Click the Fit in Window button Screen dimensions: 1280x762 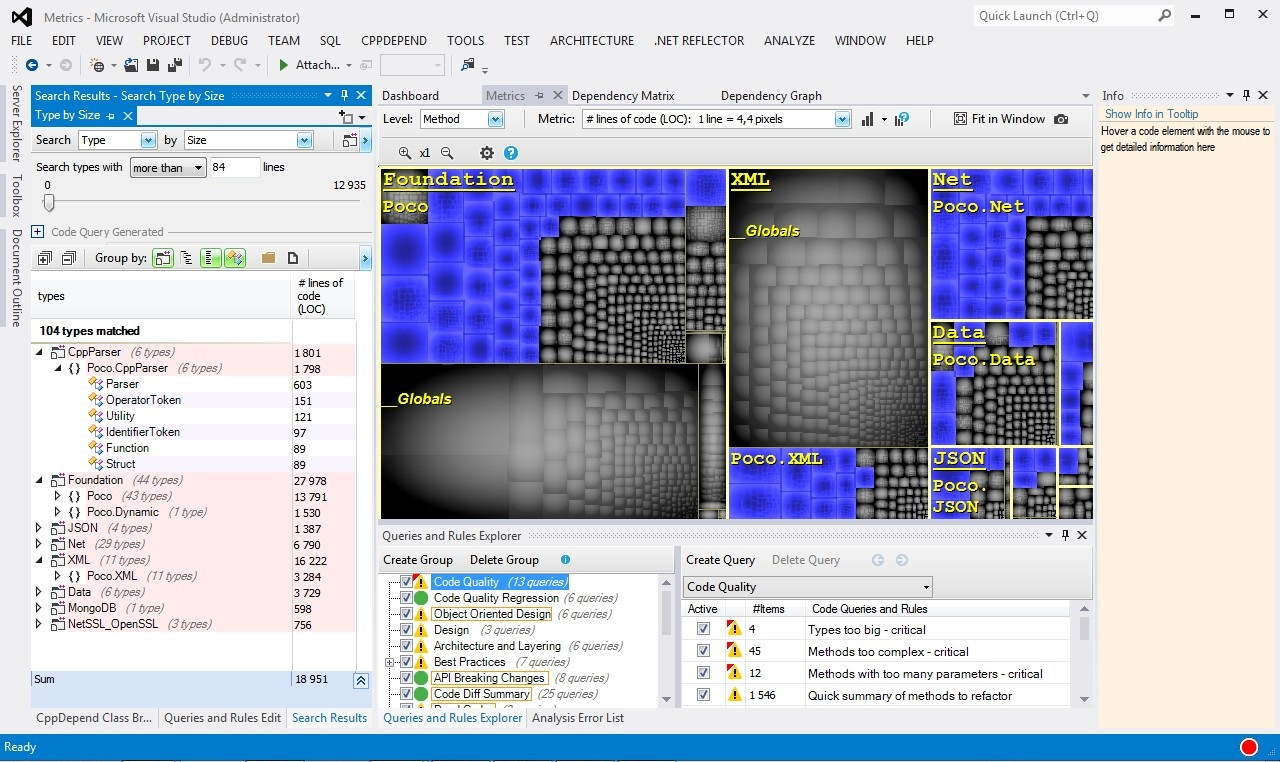(x=998, y=119)
